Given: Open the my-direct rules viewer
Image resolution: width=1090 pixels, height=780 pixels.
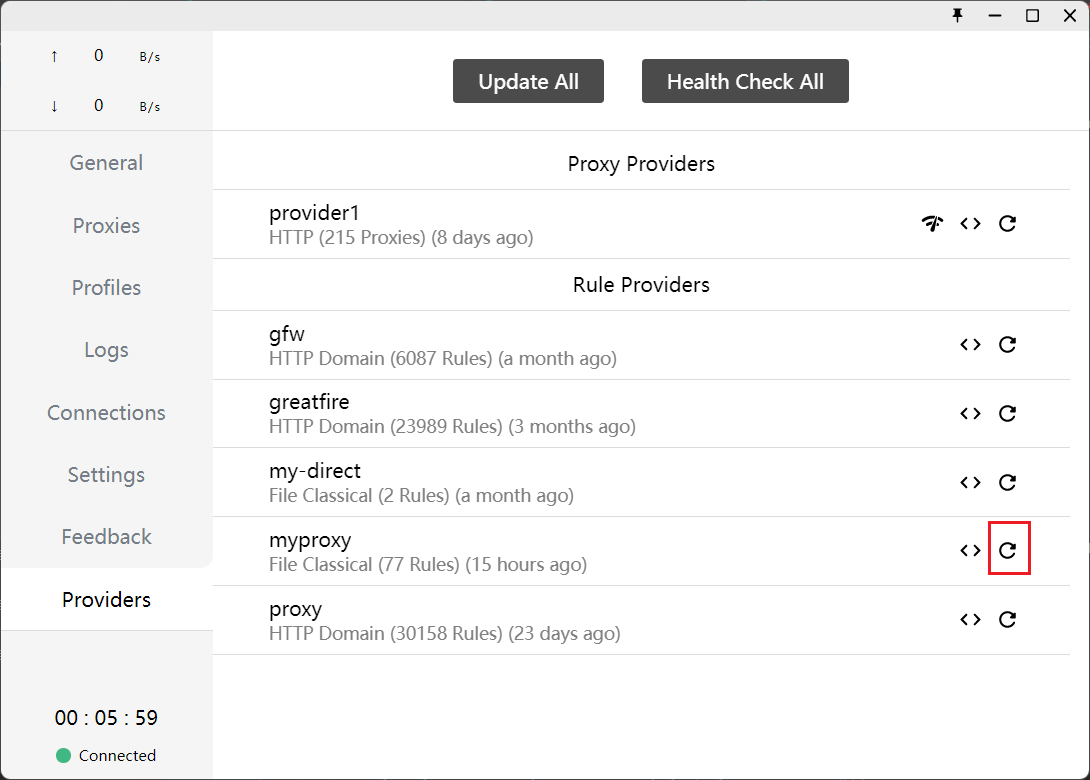Looking at the screenshot, I should [969, 482].
